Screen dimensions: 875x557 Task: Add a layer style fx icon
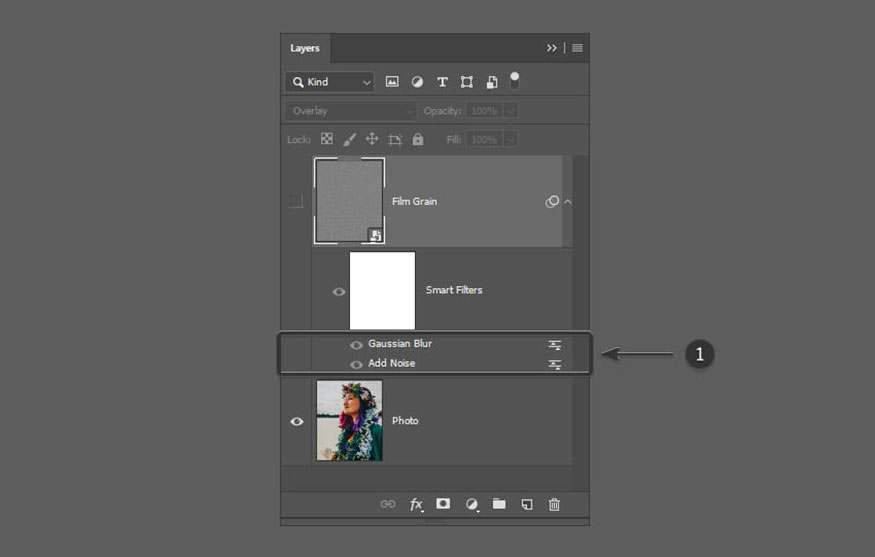416,505
